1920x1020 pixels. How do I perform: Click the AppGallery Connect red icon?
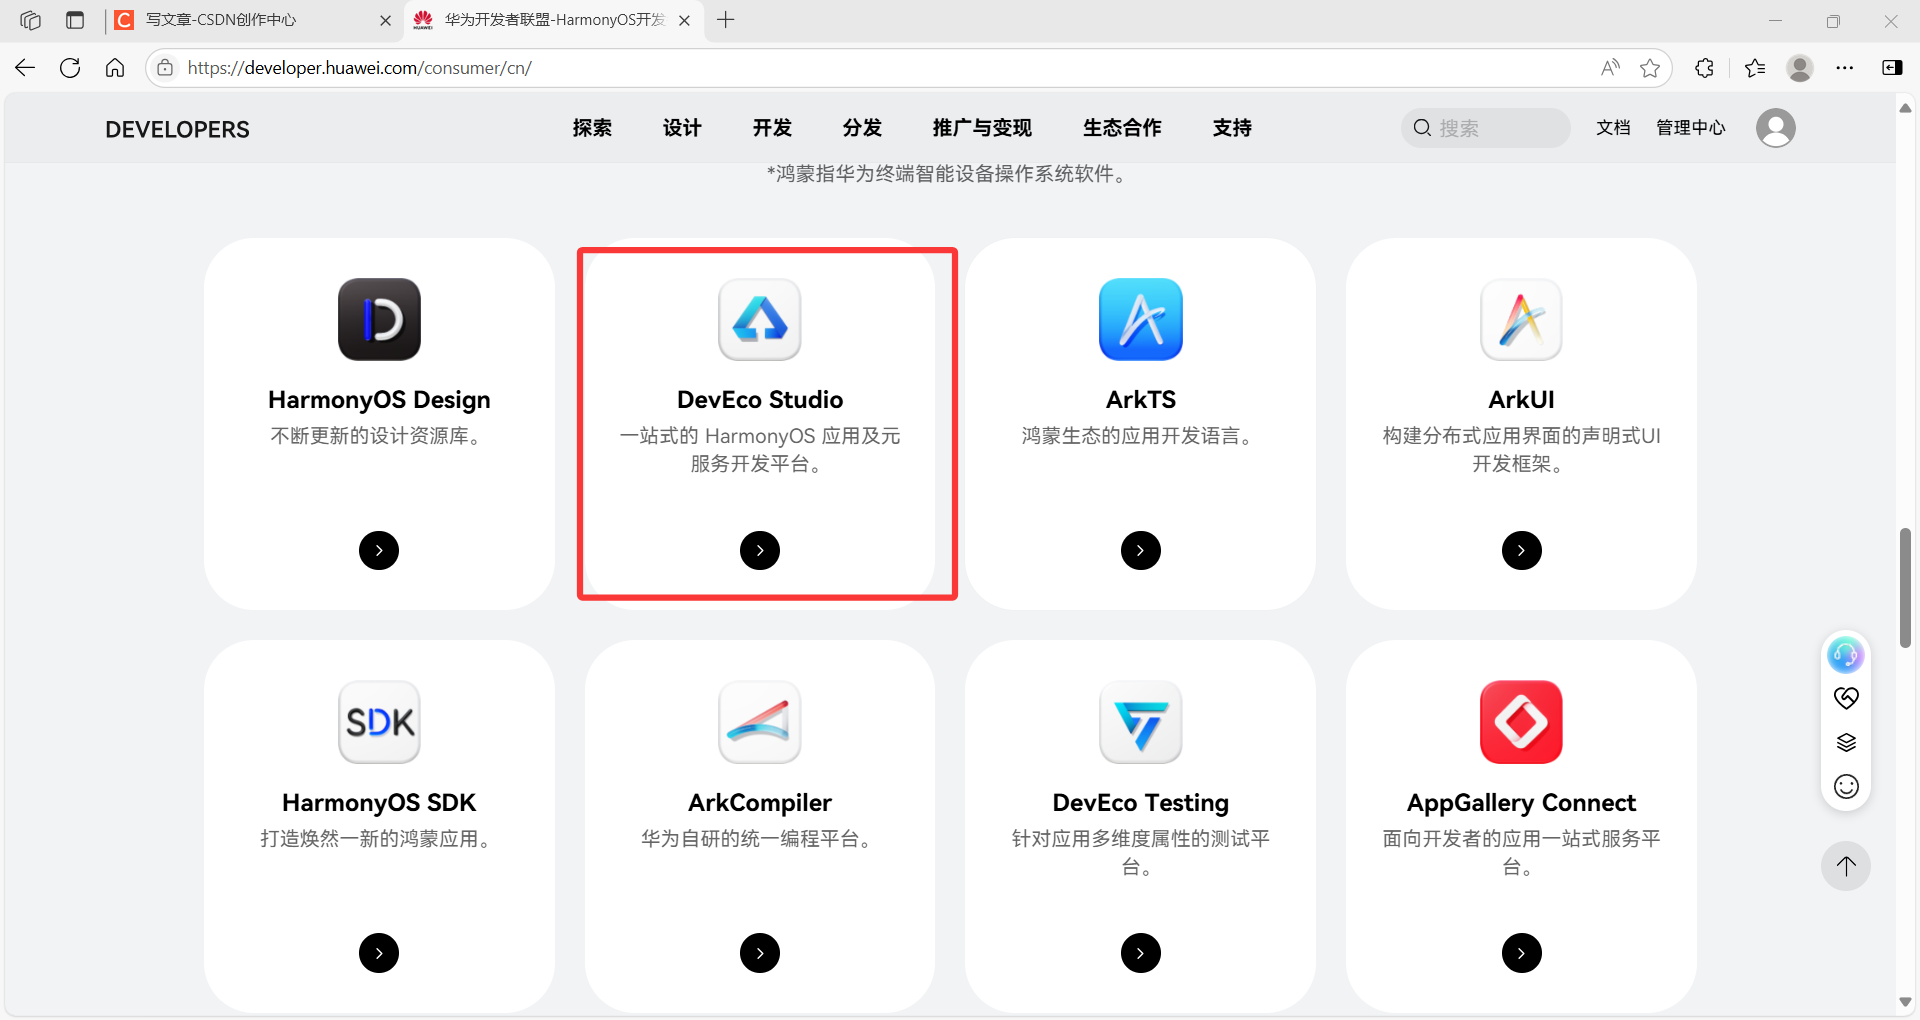[1522, 722]
